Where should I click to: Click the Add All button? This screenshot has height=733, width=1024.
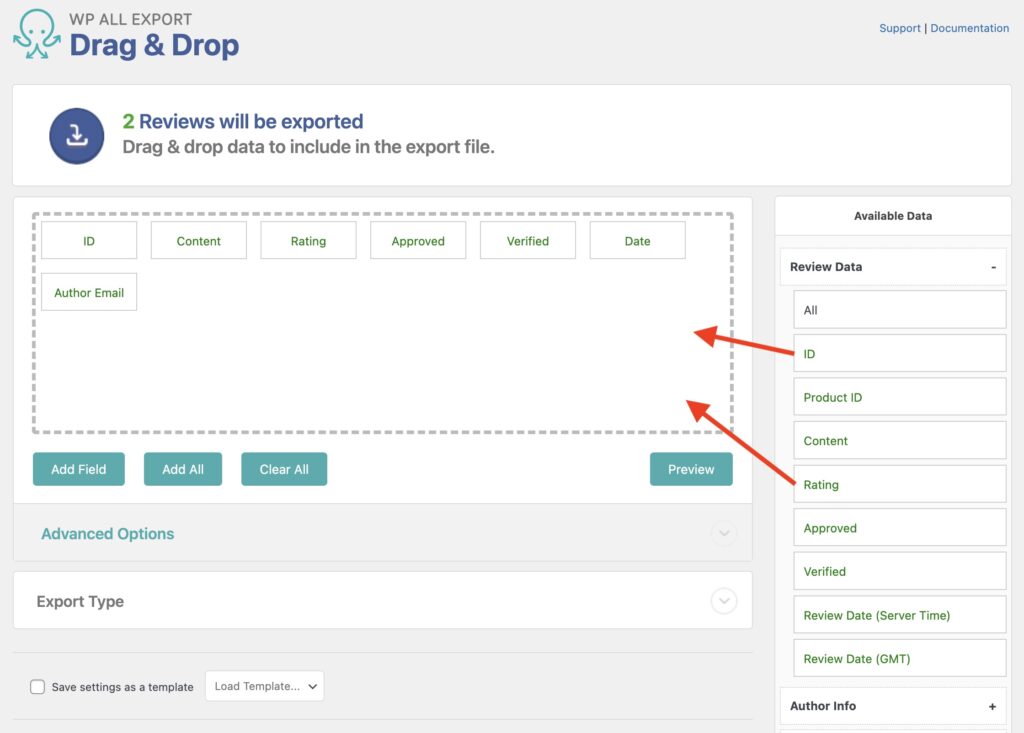tap(182, 469)
